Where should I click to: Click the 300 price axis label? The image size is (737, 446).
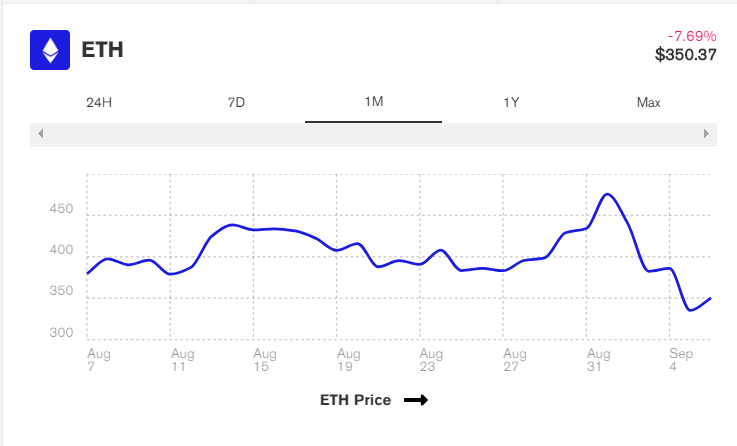[61, 333]
